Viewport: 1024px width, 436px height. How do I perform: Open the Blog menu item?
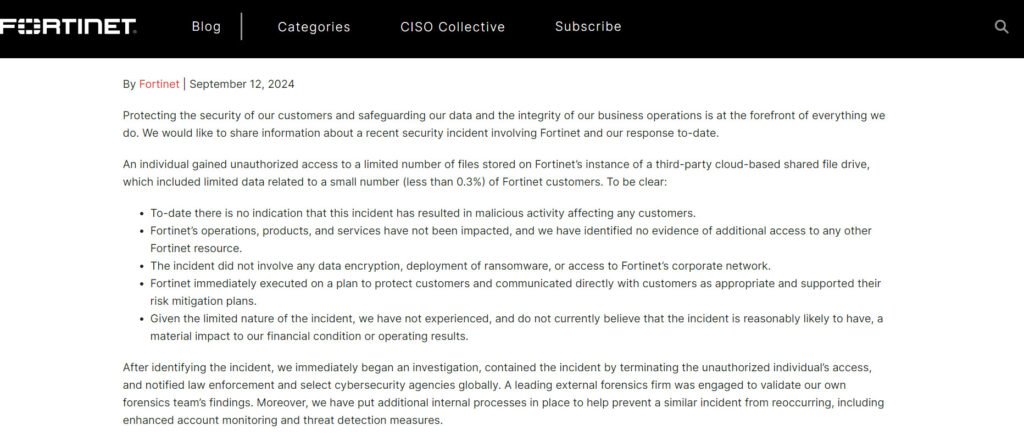tap(206, 27)
